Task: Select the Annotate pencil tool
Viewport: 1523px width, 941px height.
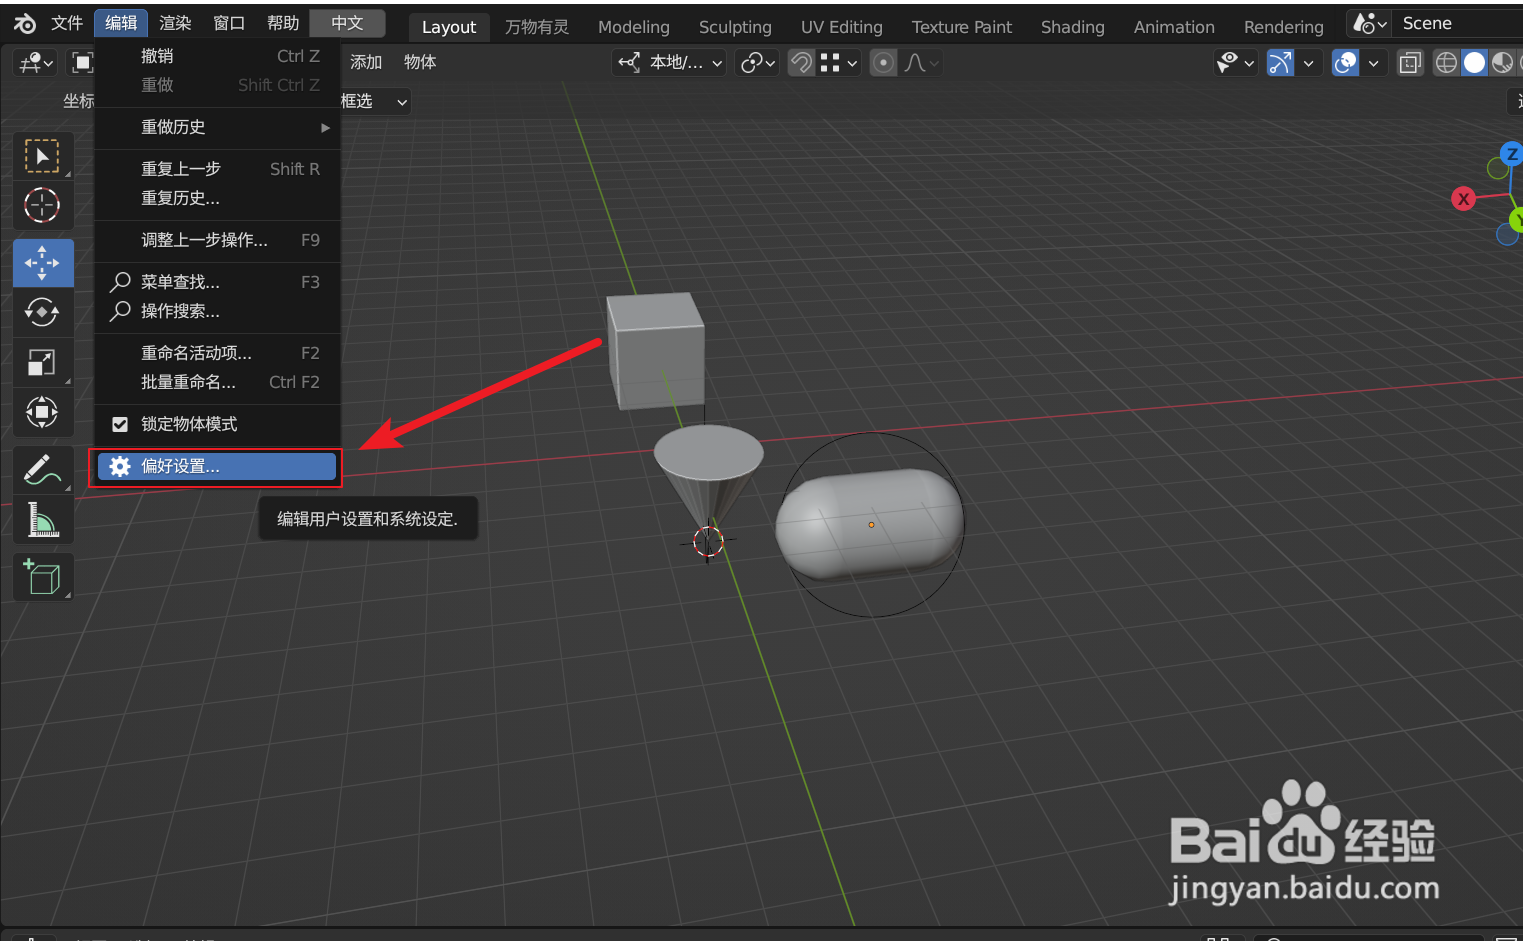Action: (x=42, y=469)
